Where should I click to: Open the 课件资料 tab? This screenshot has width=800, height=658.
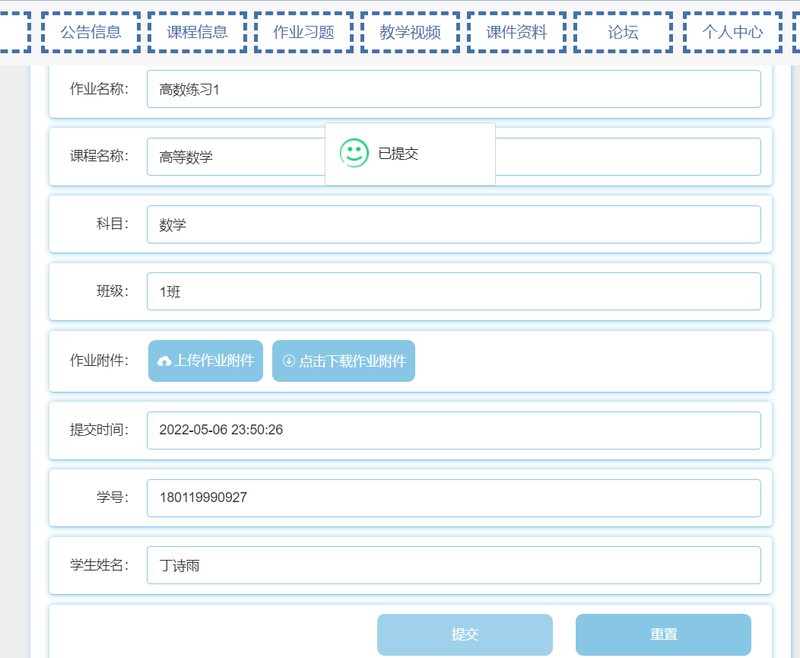click(x=516, y=32)
